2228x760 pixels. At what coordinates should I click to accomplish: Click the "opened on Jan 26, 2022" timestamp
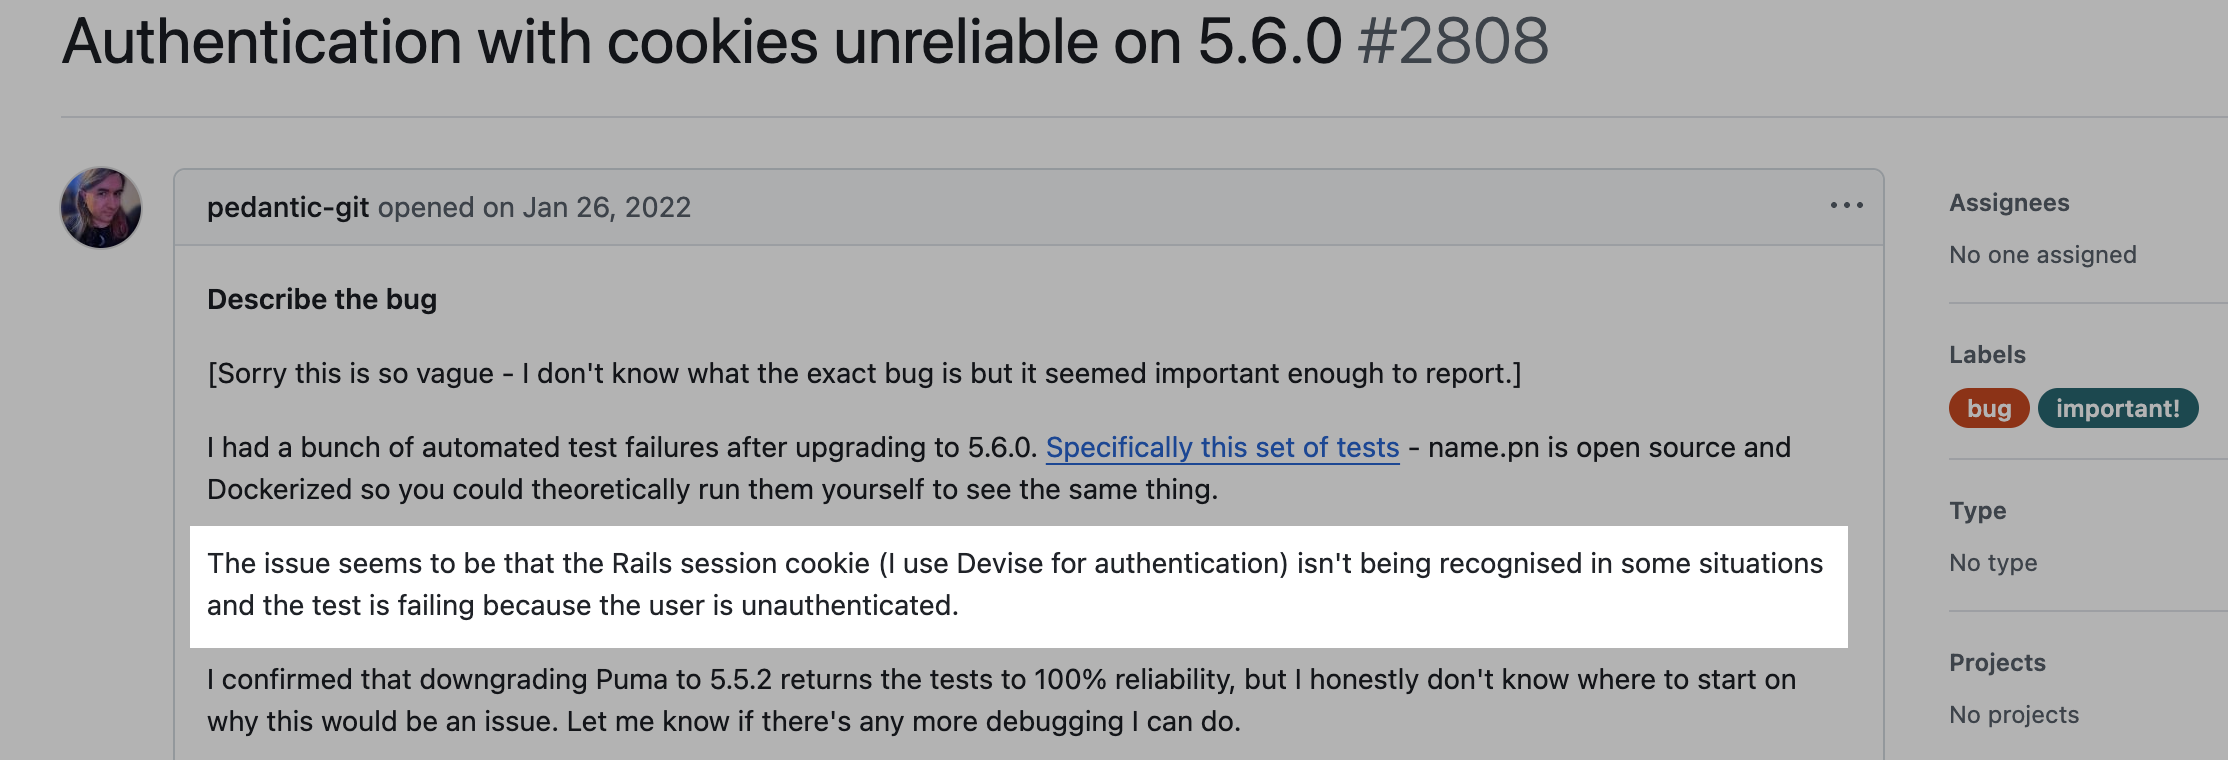pos(534,207)
